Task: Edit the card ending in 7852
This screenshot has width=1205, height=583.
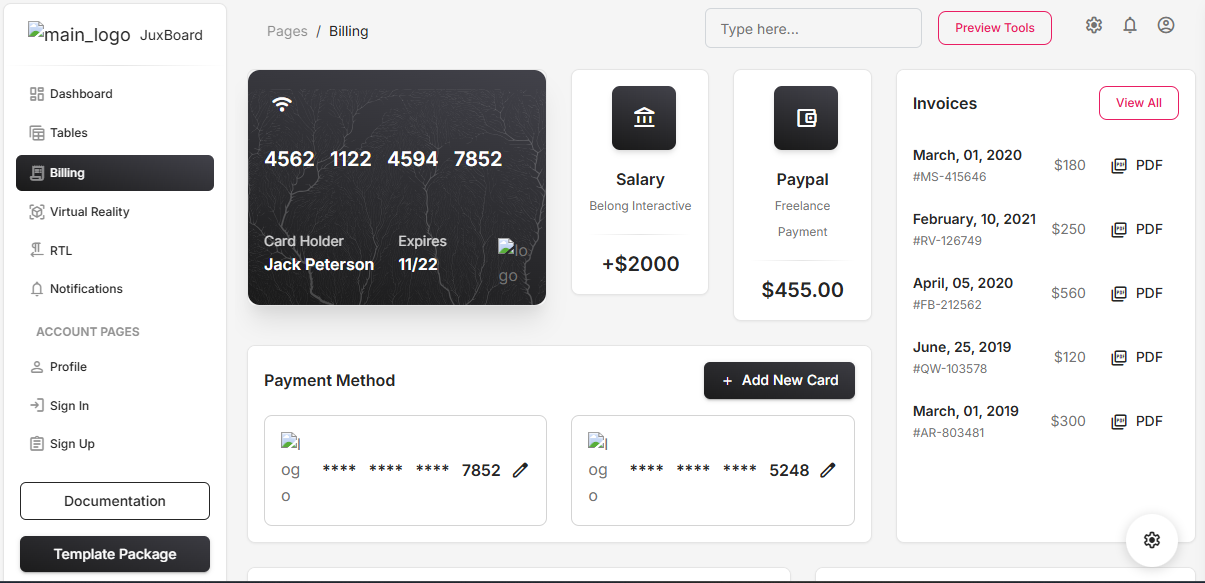Action: 520,470
